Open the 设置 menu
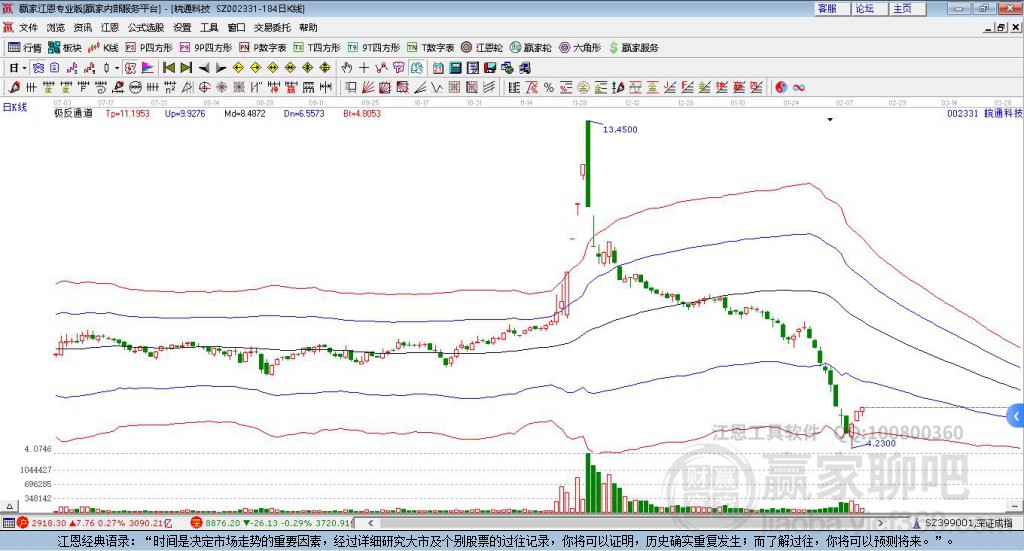Viewport: 1024px width, 551px height. (182, 27)
